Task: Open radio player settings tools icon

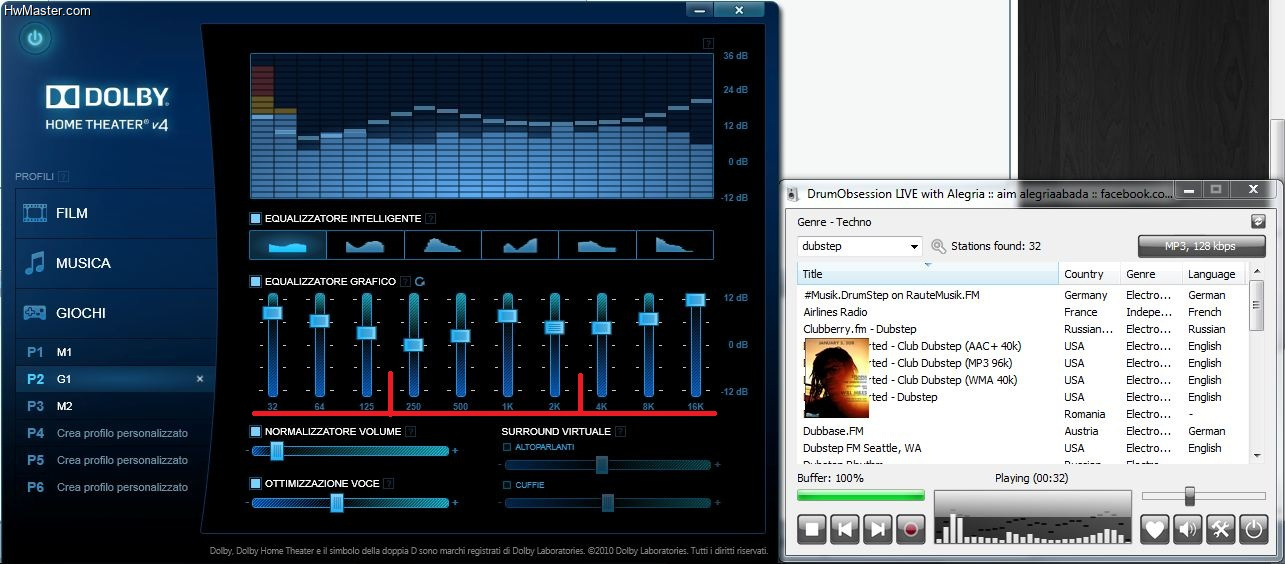Action: [1221, 529]
